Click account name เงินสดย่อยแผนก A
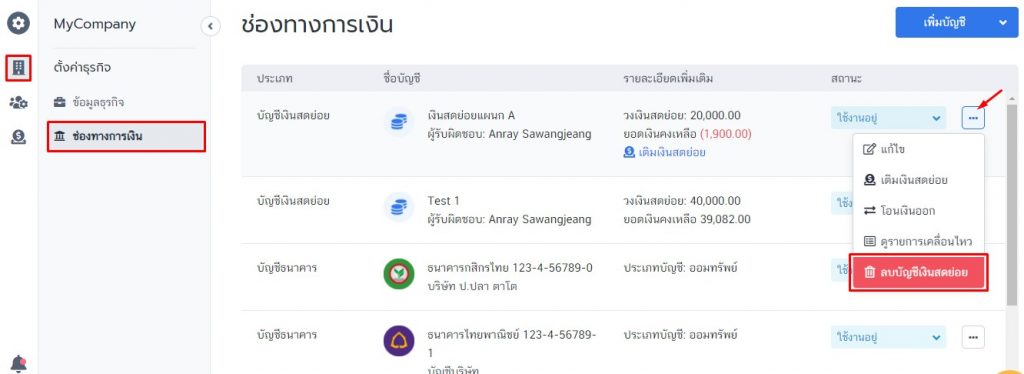This screenshot has width=1024, height=374. tap(472, 116)
